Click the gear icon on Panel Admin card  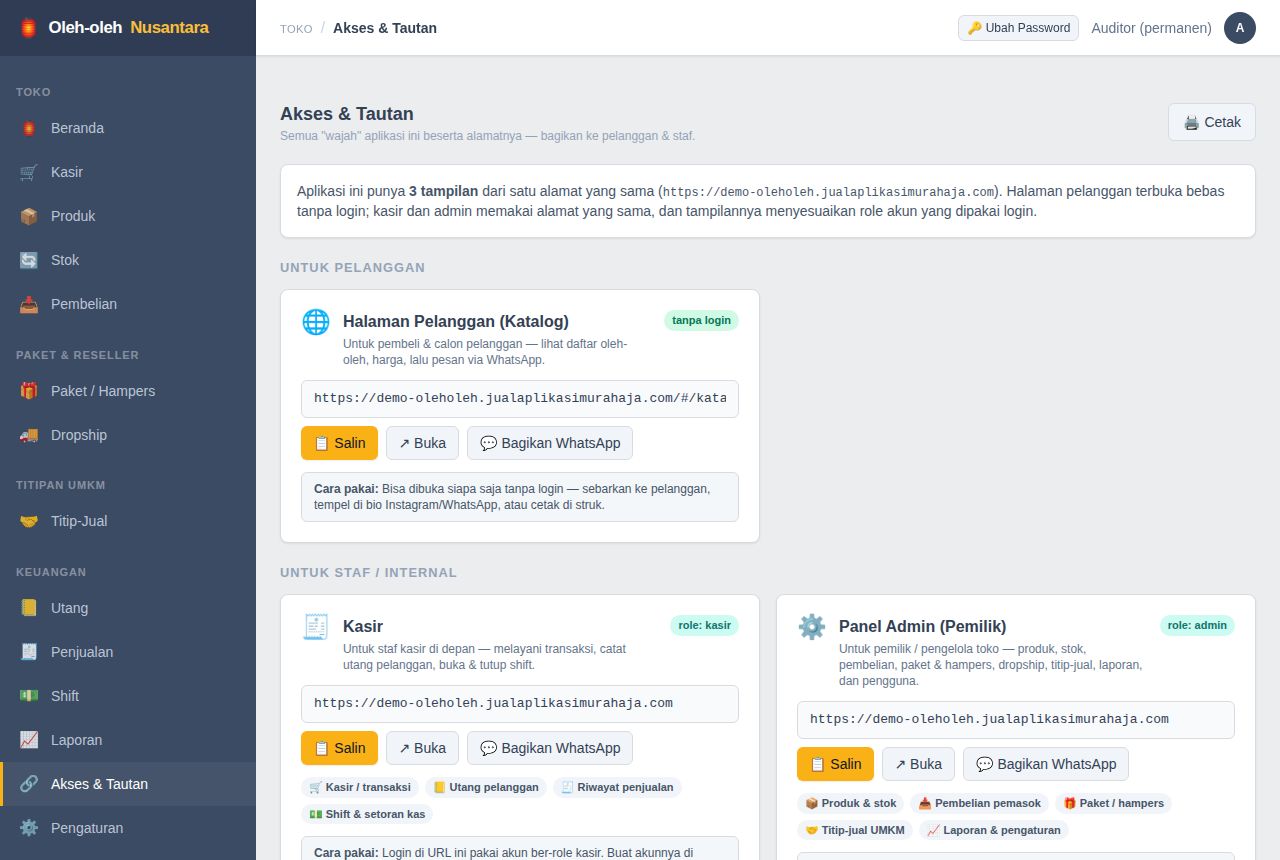point(812,627)
